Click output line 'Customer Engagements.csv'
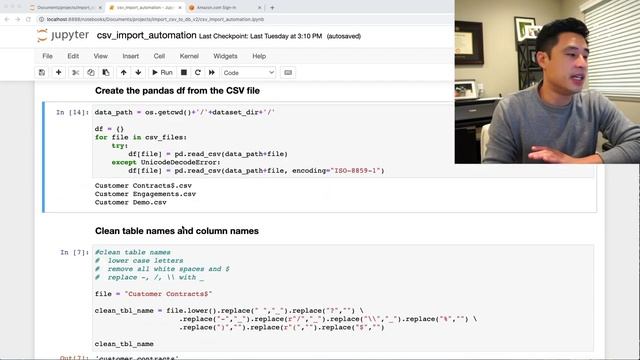 [145, 194]
